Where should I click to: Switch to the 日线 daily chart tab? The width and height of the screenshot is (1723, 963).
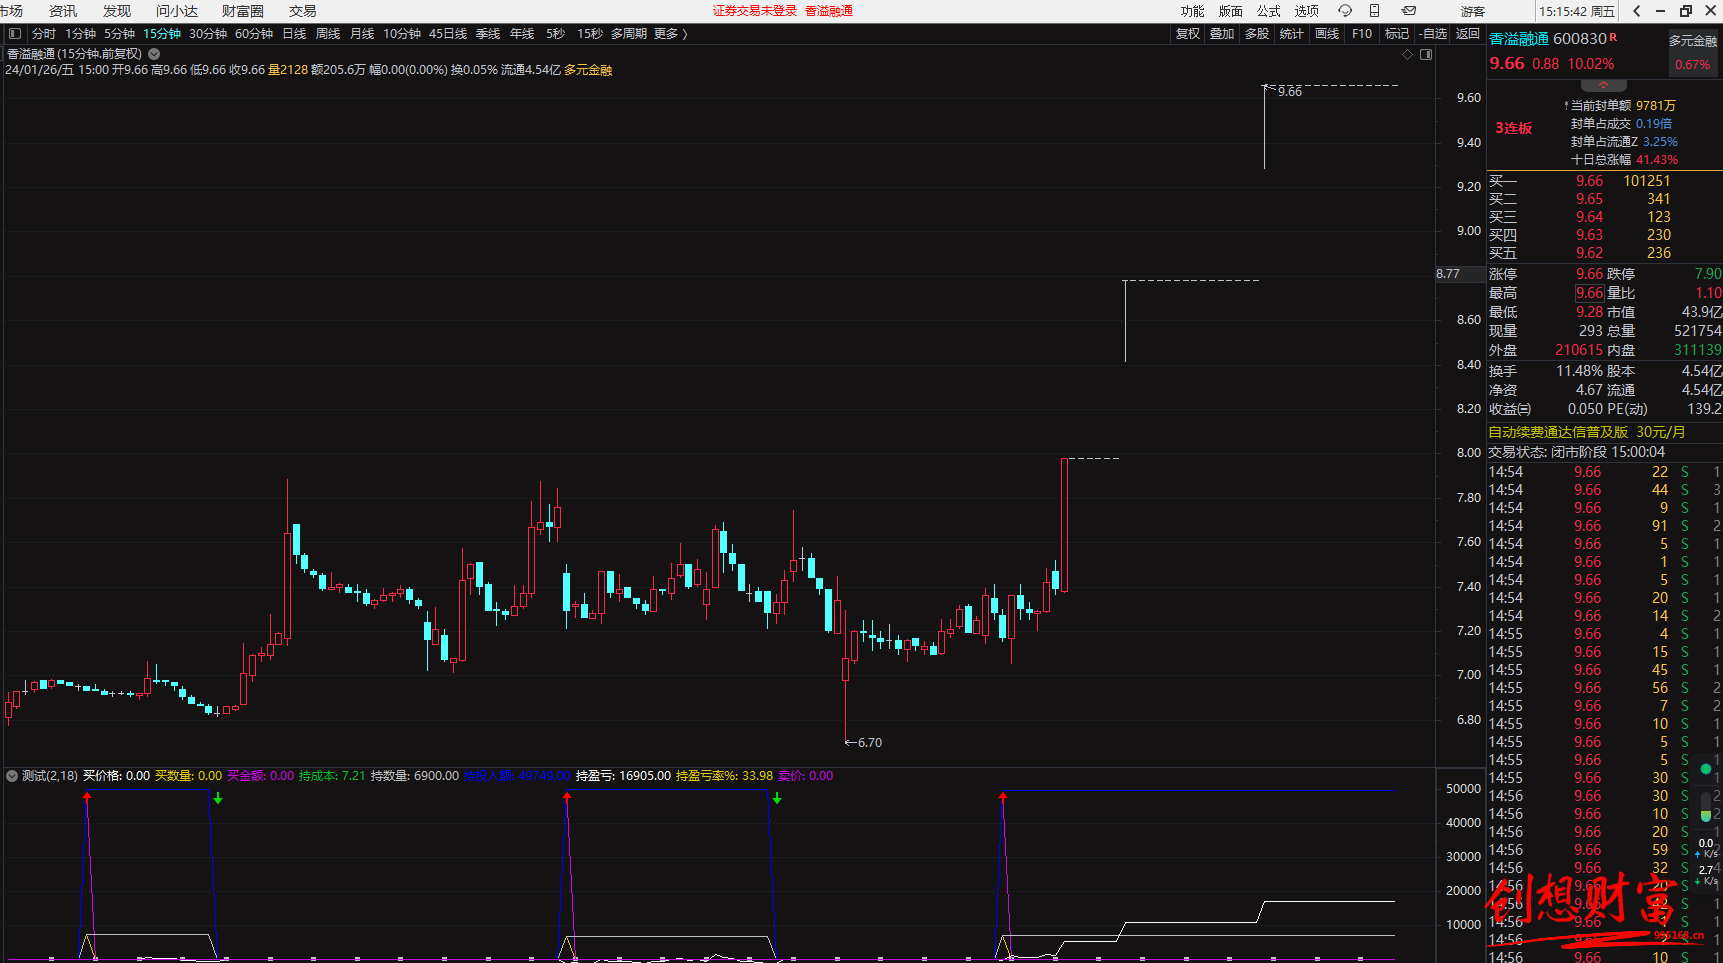coord(294,34)
